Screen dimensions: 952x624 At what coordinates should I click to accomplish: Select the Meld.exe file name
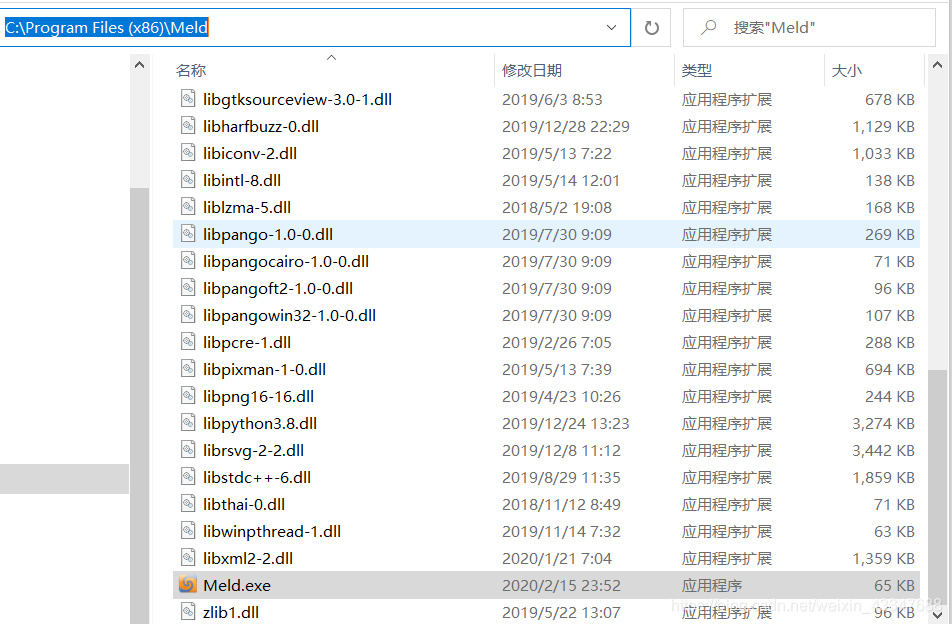click(x=237, y=586)
